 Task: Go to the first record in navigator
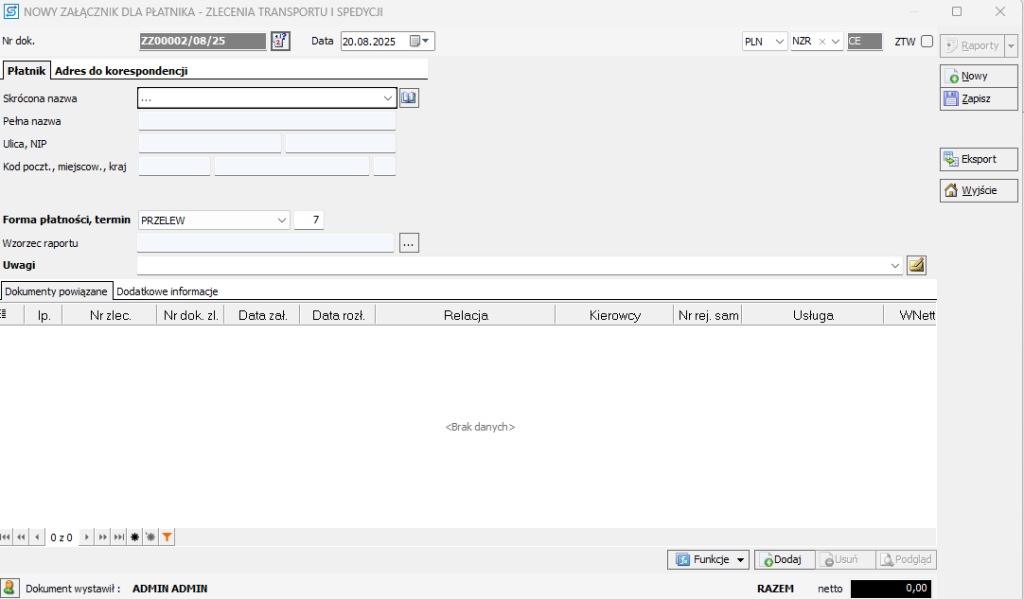tap(7, 537)
